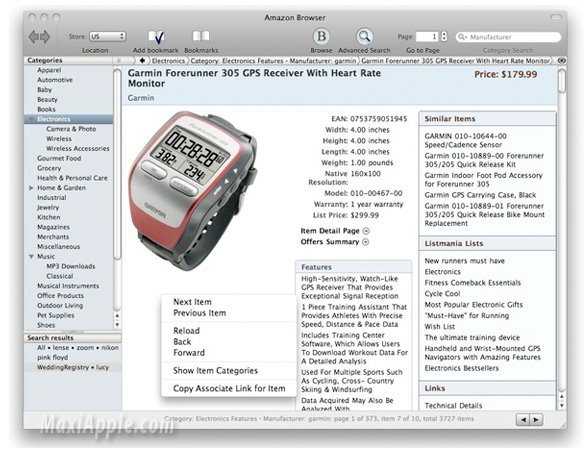Click the Page number field
The height and width of the screenshot is (451, 586).
(427, 37)
